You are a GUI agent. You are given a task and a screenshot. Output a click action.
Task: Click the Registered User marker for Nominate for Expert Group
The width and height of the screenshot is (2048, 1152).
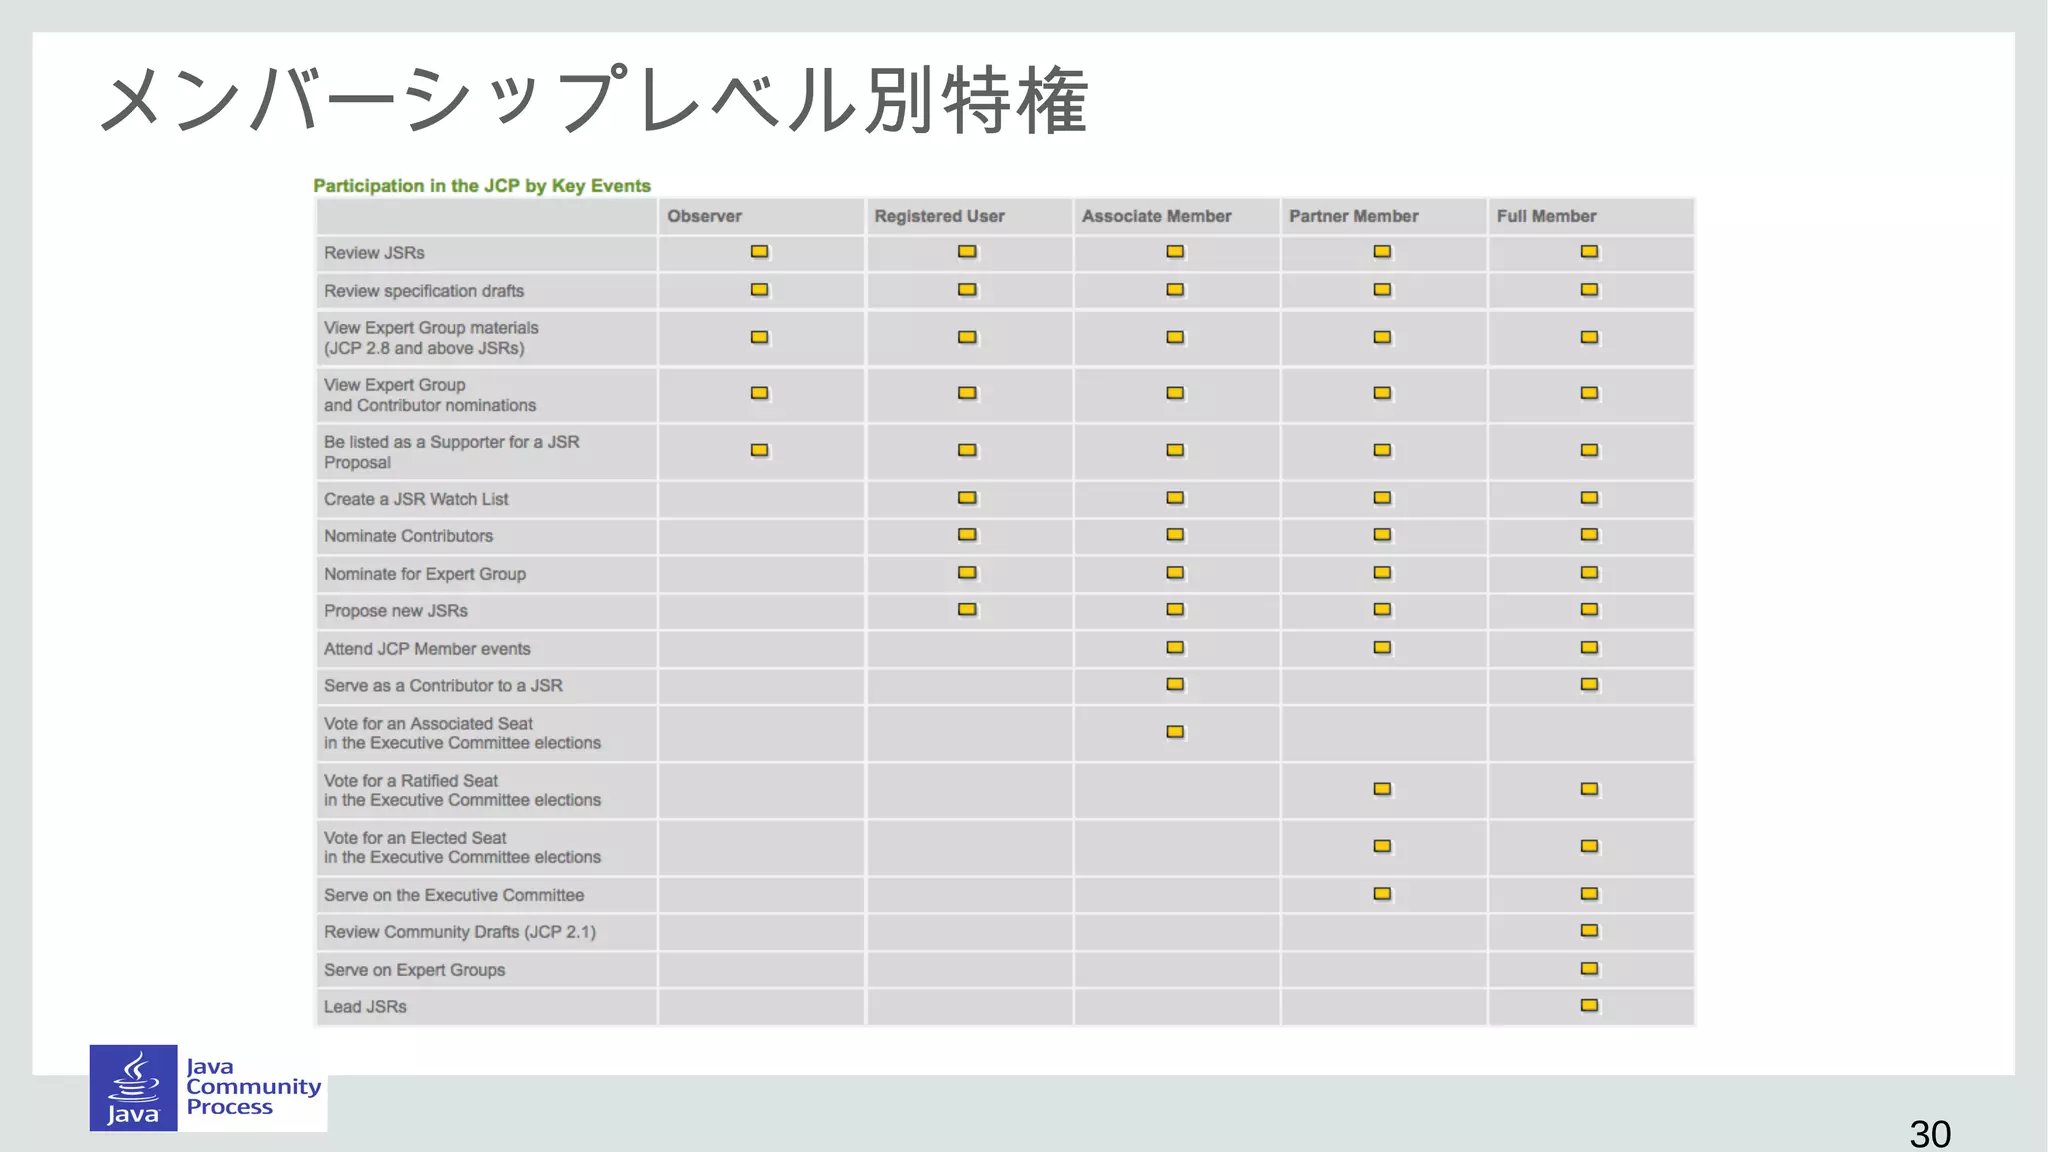tap(967, 573)
